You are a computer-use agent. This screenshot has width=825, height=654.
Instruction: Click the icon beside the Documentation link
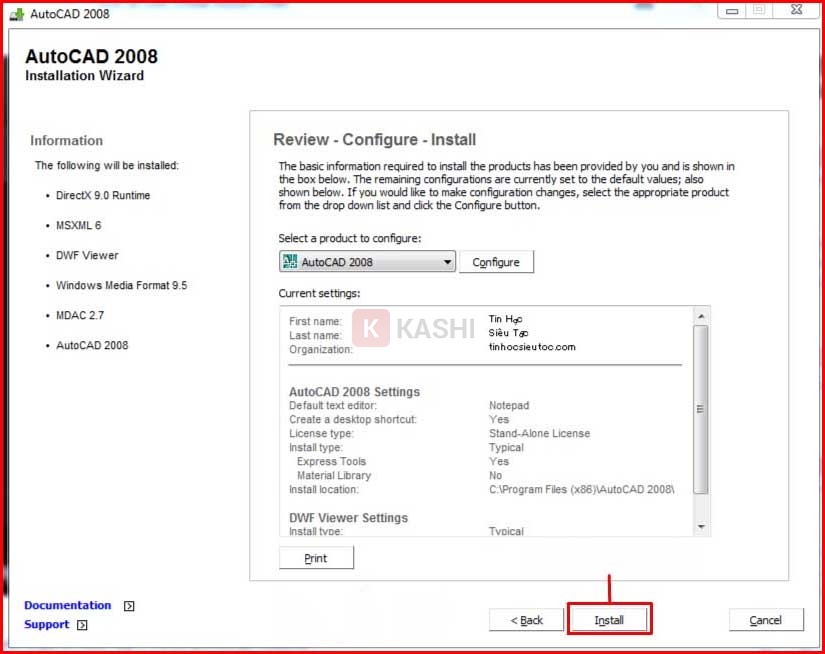point(129,606)
